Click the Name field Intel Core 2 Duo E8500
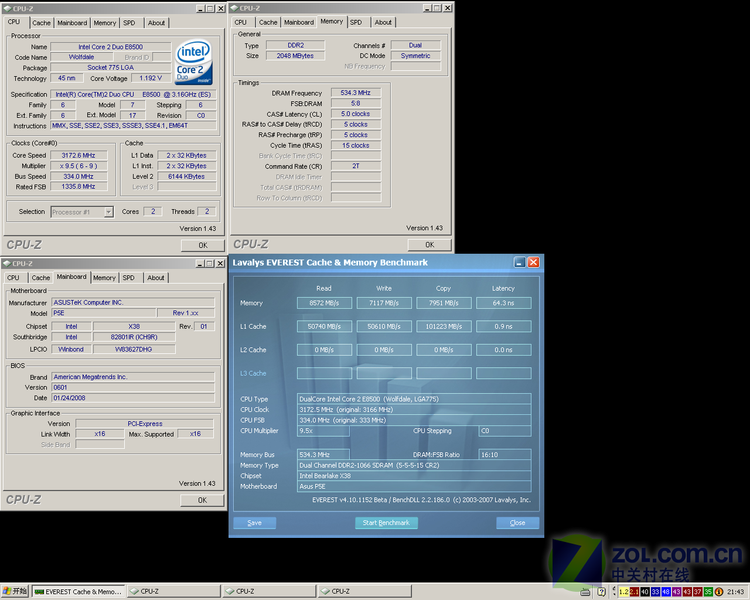This screenshot has width=750, height=600. [110, 47]
